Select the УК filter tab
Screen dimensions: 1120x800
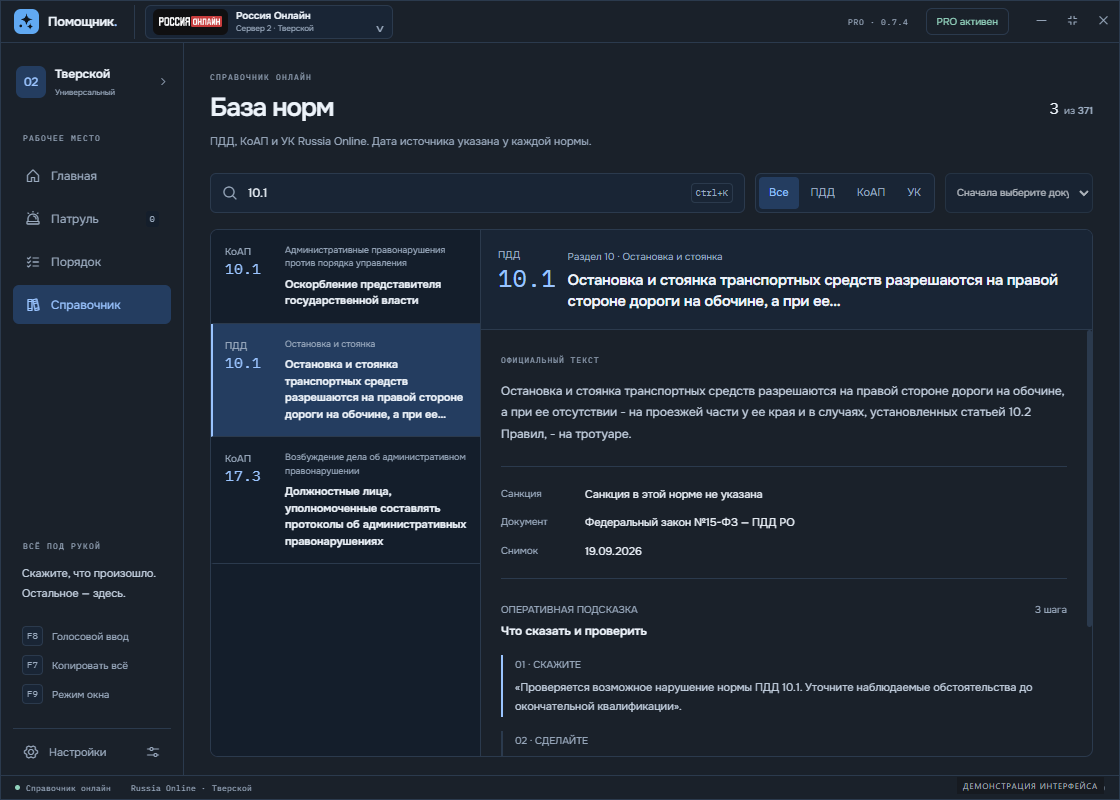click(914, 193)
